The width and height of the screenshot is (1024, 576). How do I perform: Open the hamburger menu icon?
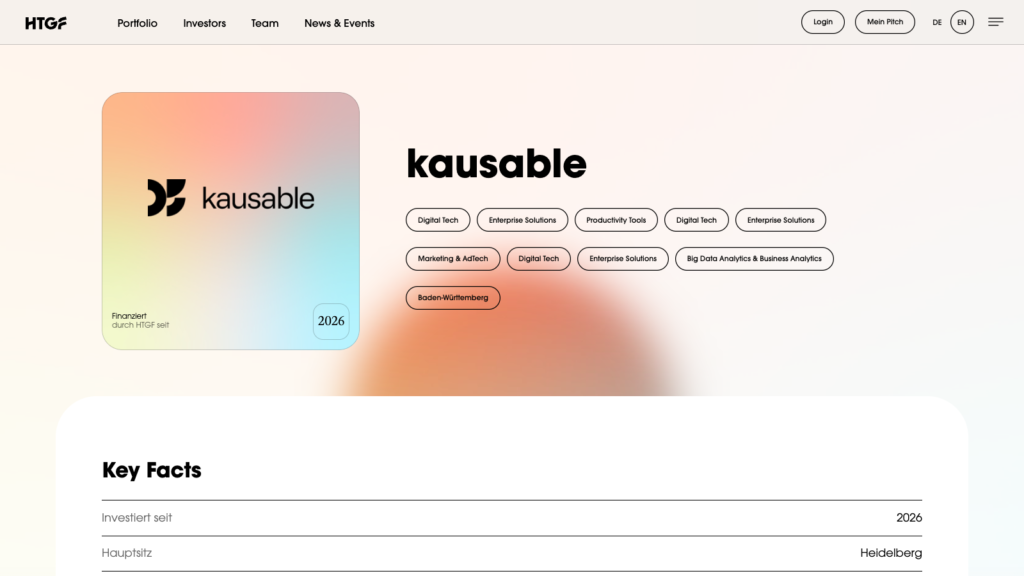tap(995, 22)
